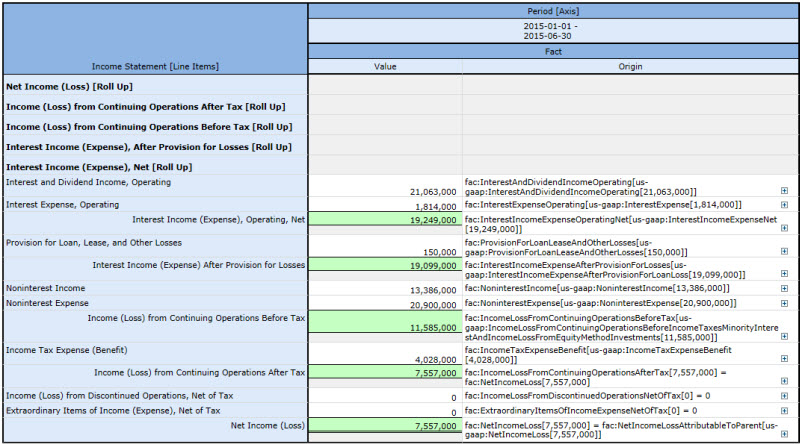800x444 pixels.
Task: Expand the Noninterest Income origin plus icon
Action: point(784,288)
